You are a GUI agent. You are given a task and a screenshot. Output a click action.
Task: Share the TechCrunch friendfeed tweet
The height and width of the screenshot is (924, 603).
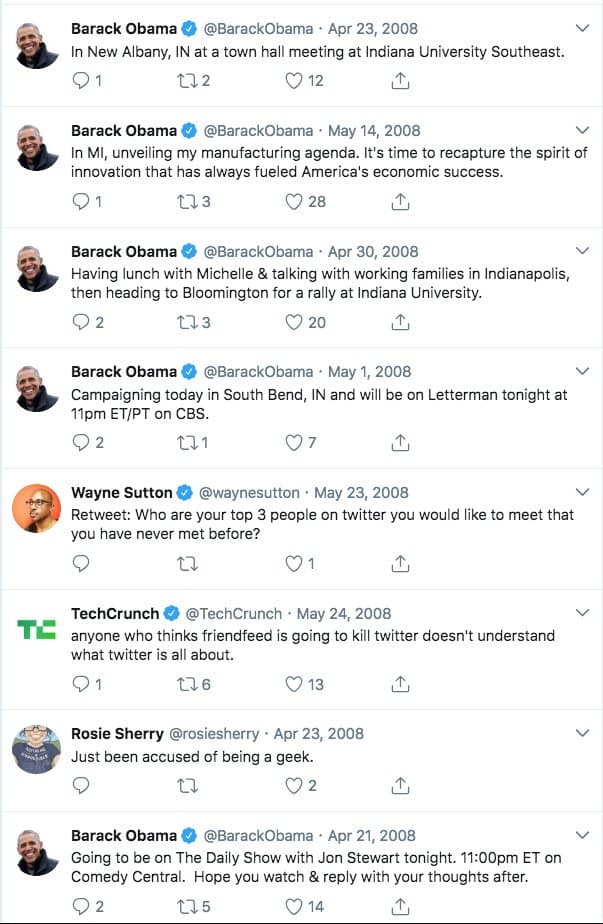[399, 685]
